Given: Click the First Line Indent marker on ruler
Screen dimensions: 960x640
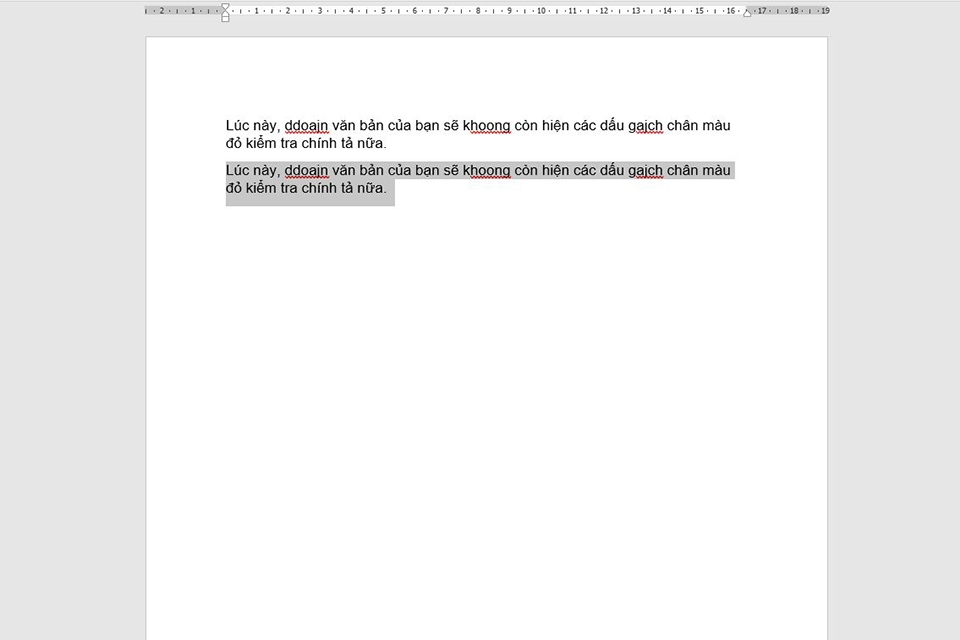Looking at the screenshot, I should pyautogui.click(x=225, y=6).
